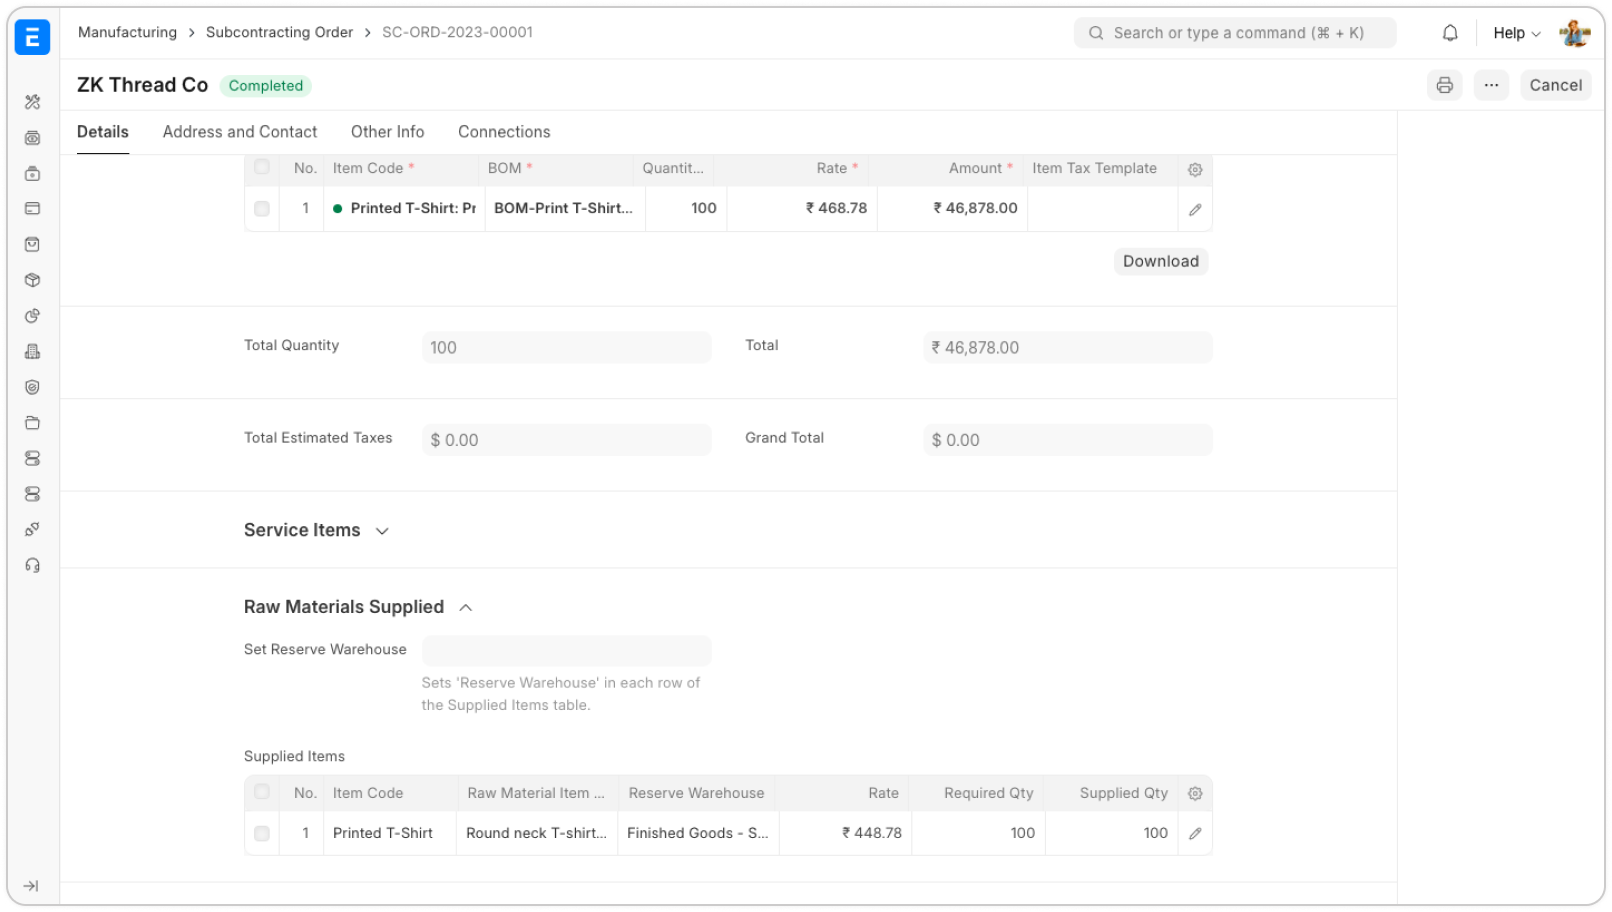Open the shopping bag sidebar icon
Viewport: 1612px width, 912px height.
[x=32, y=244]
